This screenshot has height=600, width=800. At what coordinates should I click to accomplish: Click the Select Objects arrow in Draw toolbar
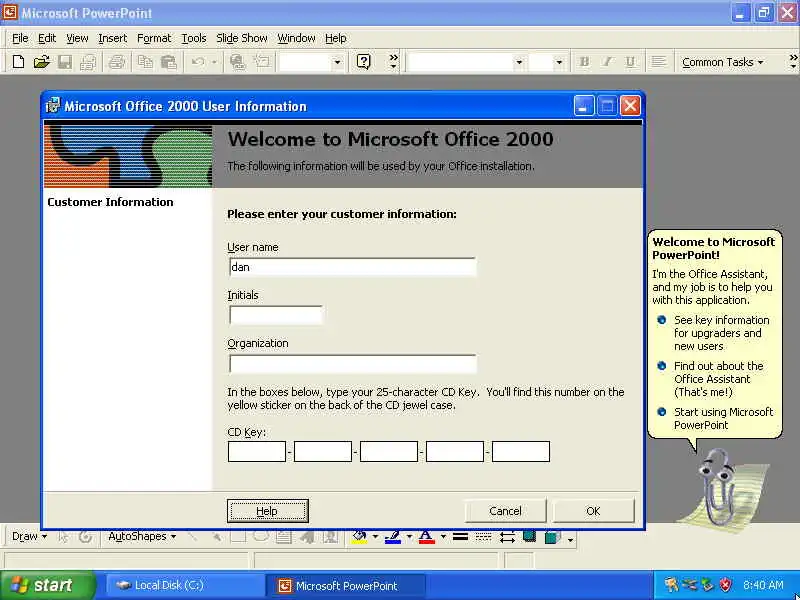(x=63, y=537)
